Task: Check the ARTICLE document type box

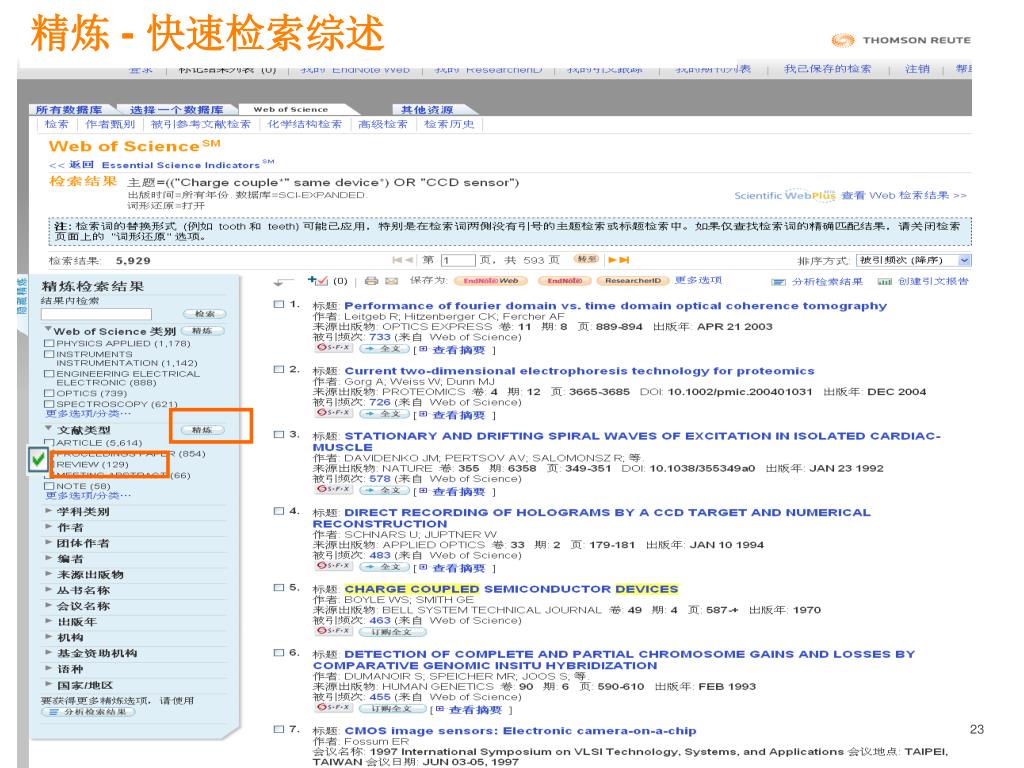Action: 49,443
